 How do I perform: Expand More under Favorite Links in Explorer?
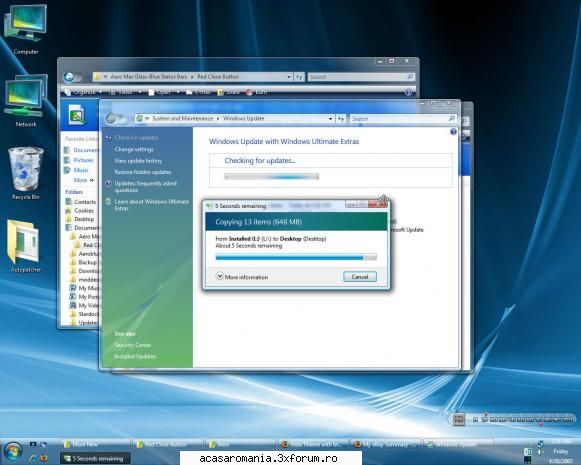click(83, 180)
